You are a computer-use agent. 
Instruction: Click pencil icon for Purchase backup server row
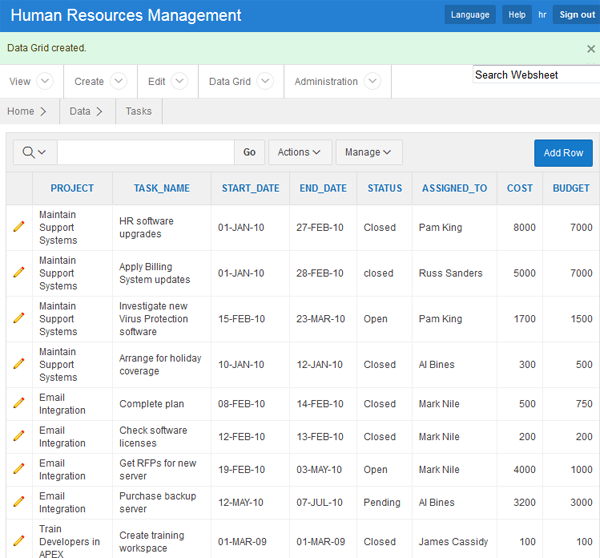18,502
